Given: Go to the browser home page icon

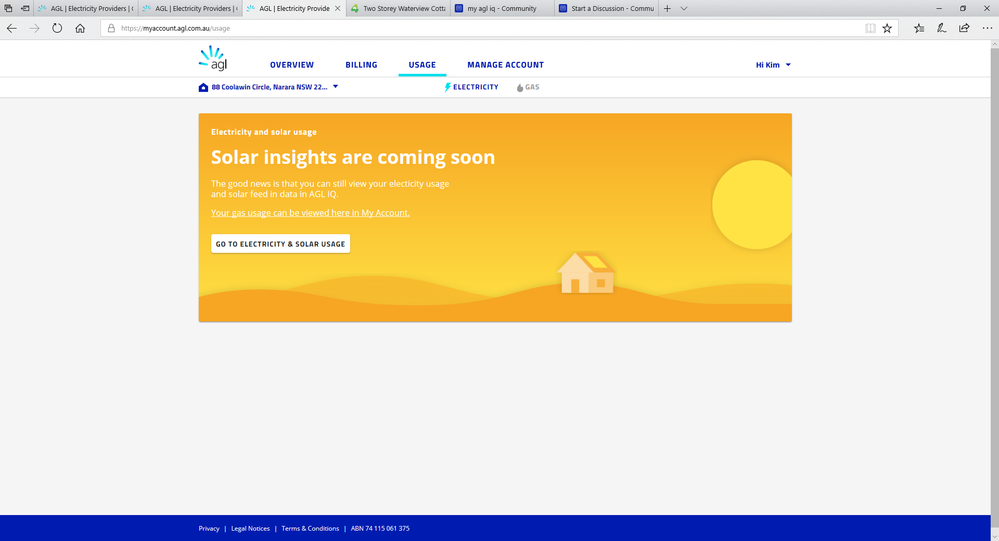Looking at the screenshot, I should 80,28.
